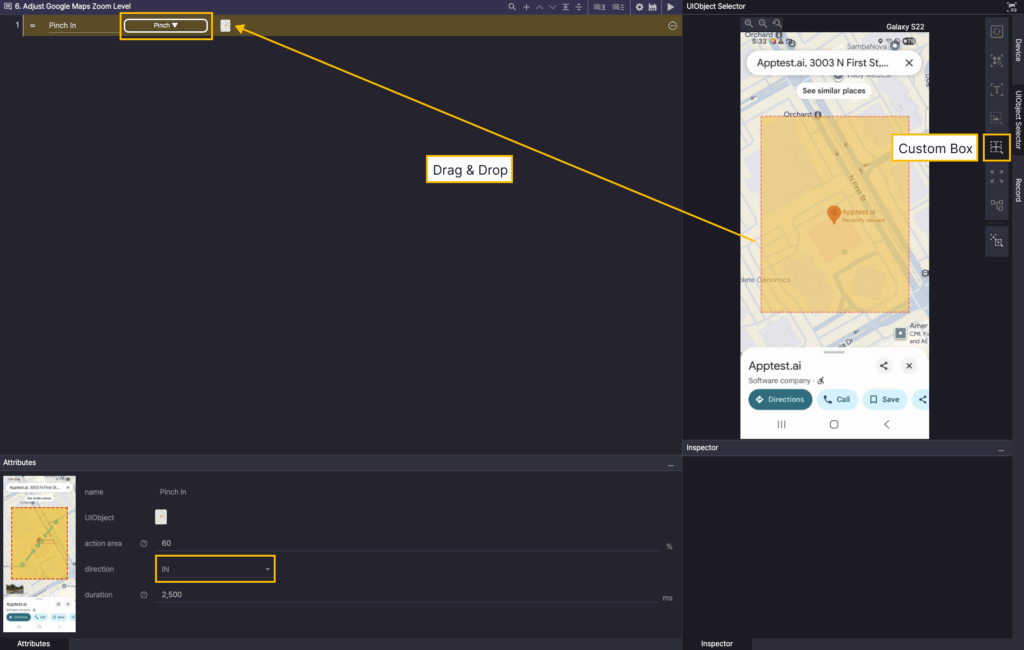
Task: Click the search icon in step toolbar
Action: pos(512,7)
